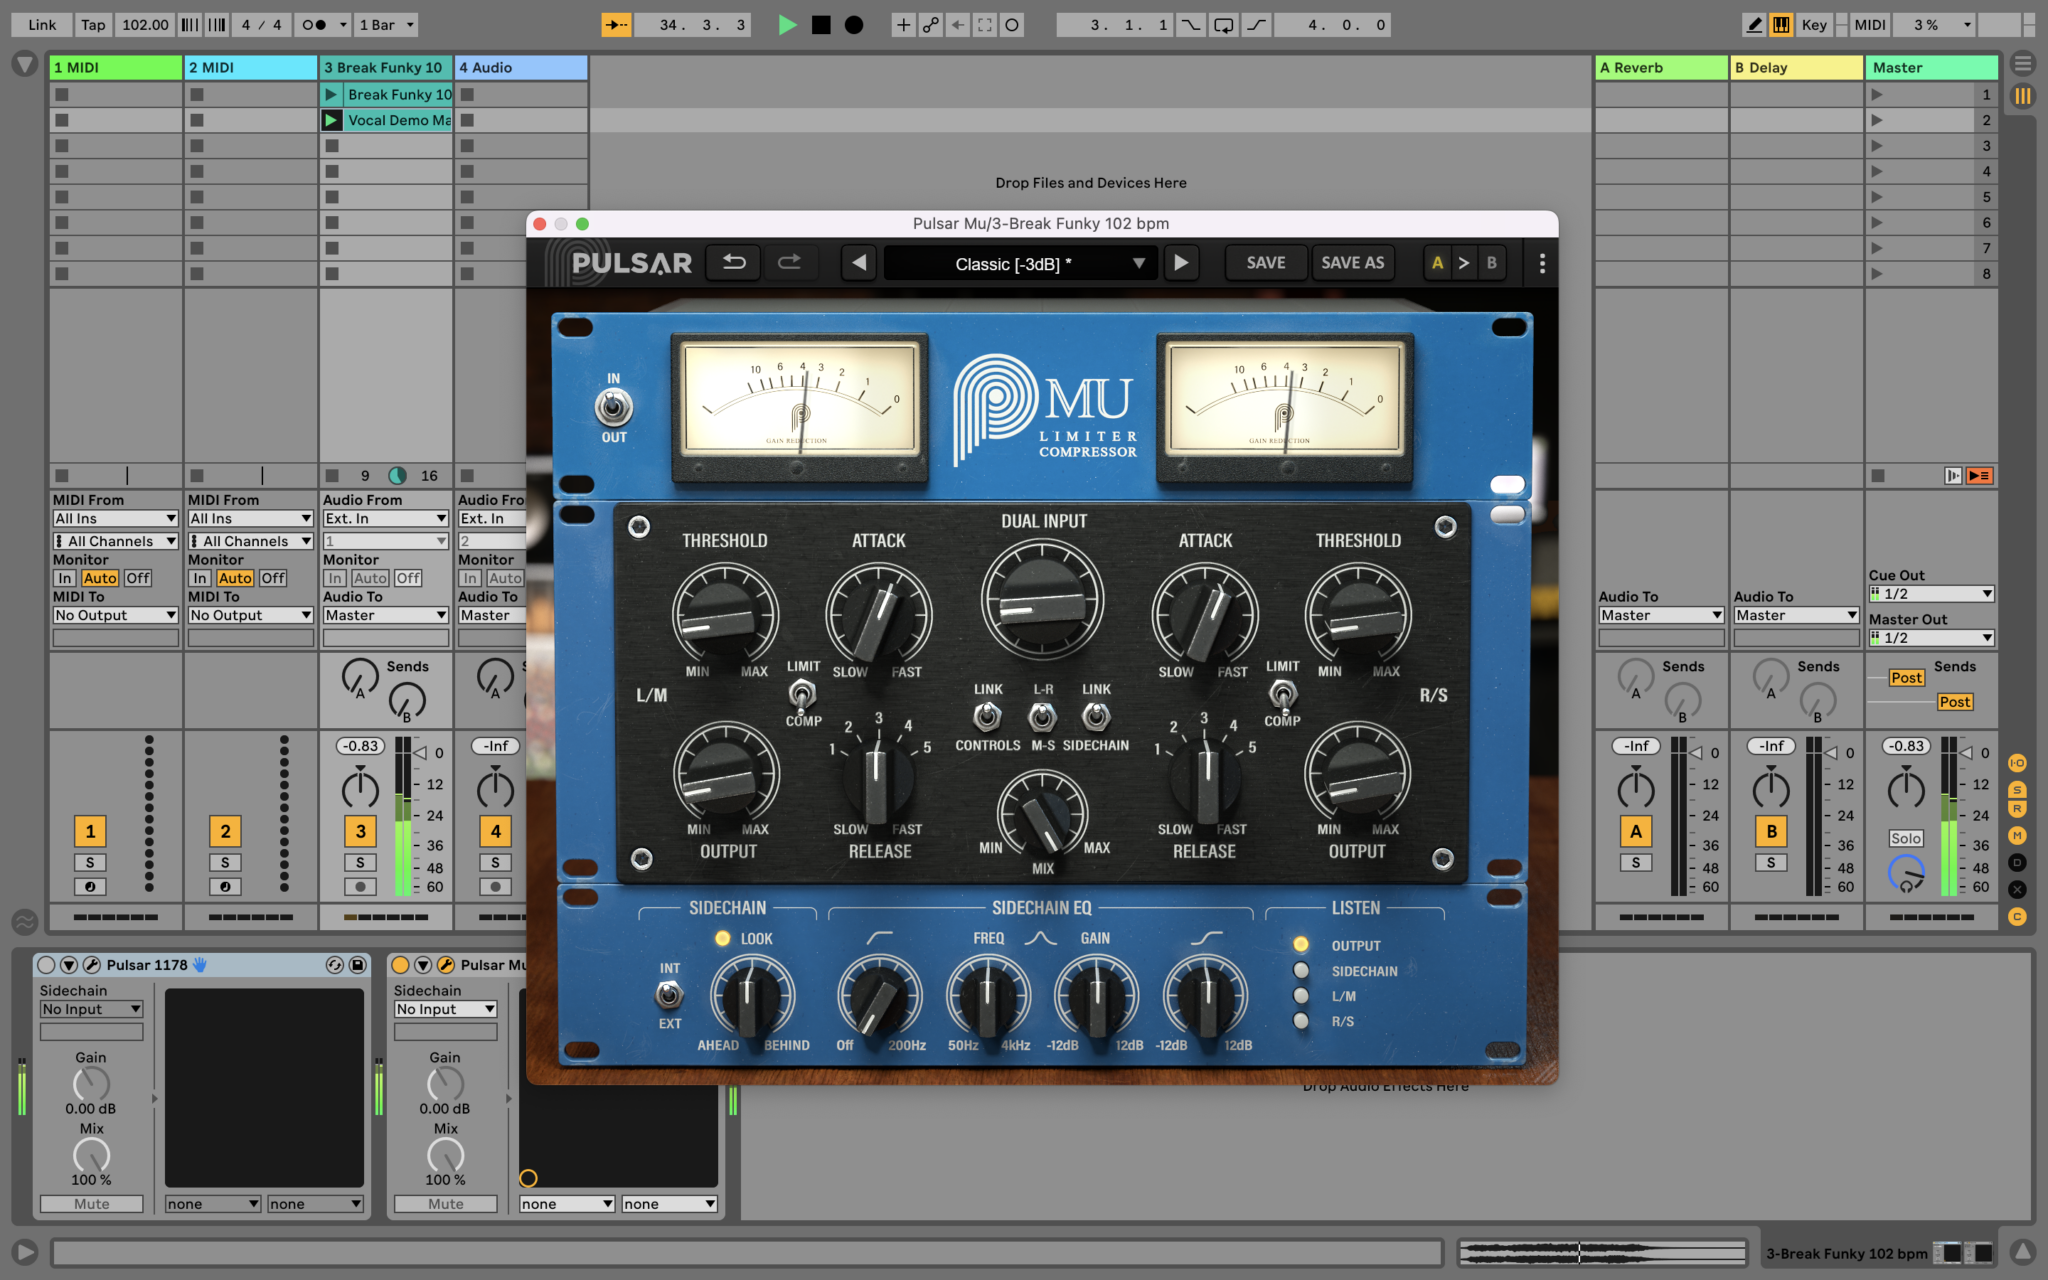
Task: Flip the INT/EXT sidechain switch
Action: coord(669,995)
